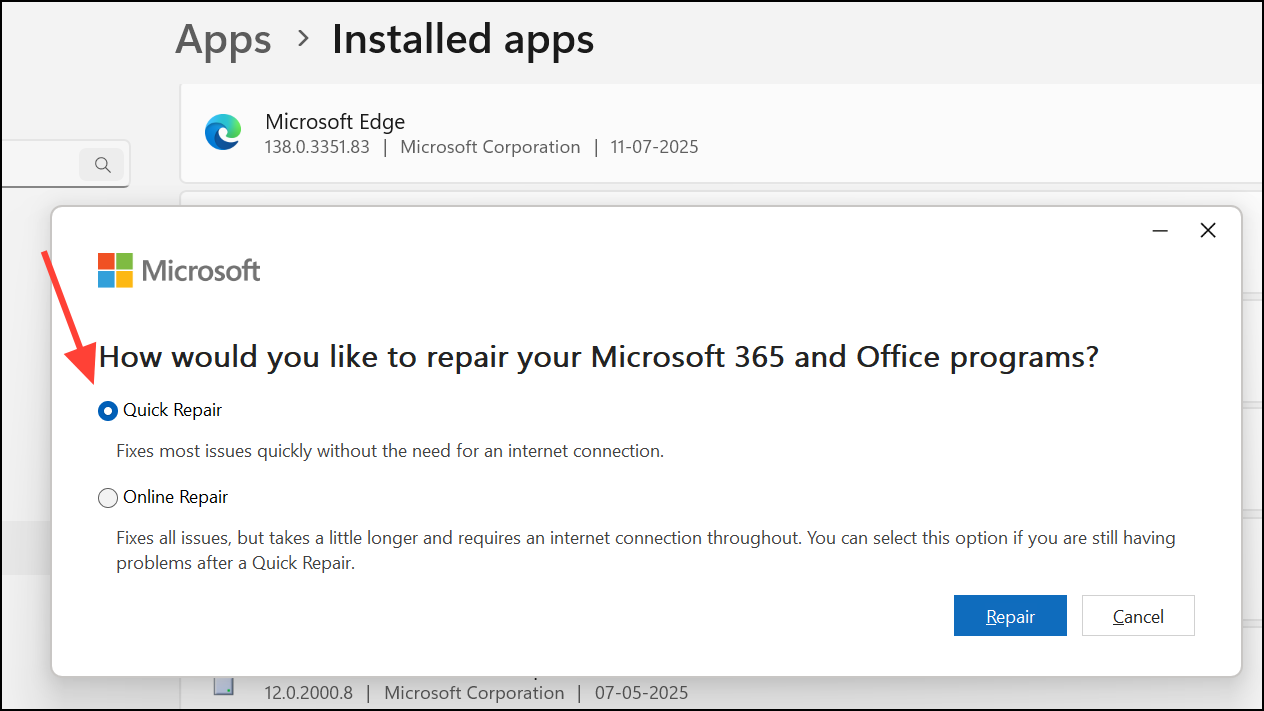Click the Microsoft four-color logo

[x=115, y=270]
